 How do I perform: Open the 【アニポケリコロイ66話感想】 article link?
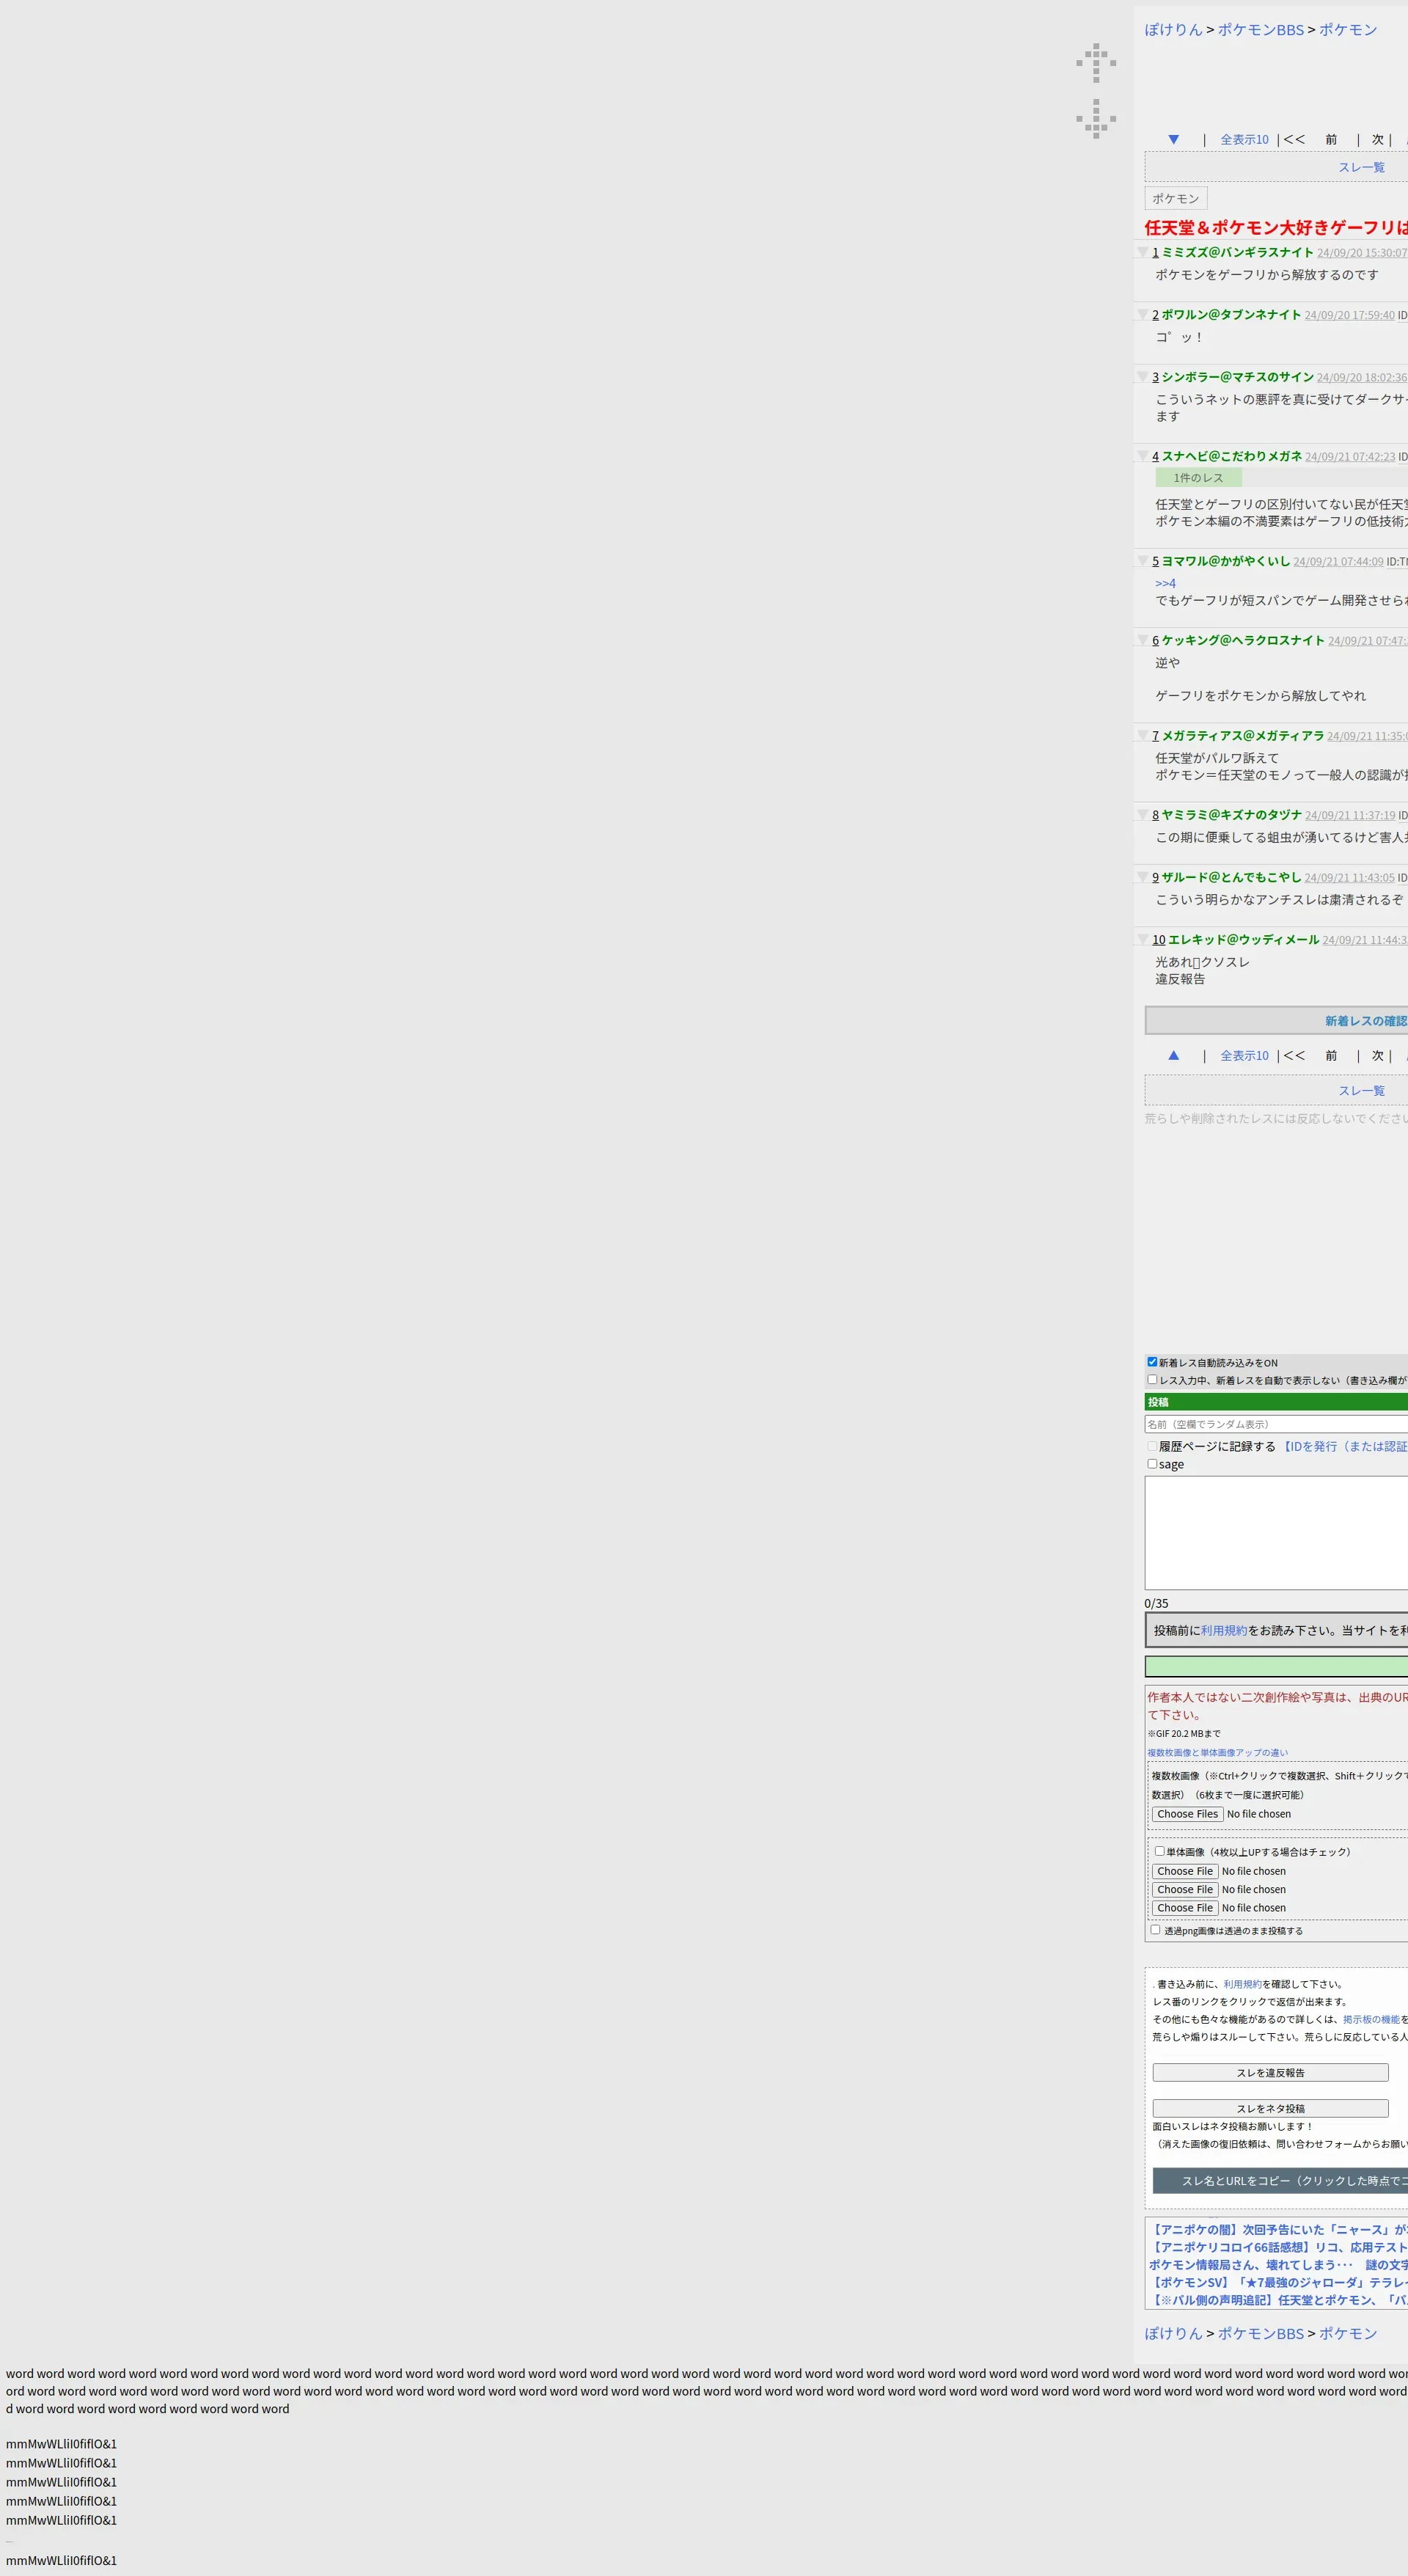coord(1278,2247)
